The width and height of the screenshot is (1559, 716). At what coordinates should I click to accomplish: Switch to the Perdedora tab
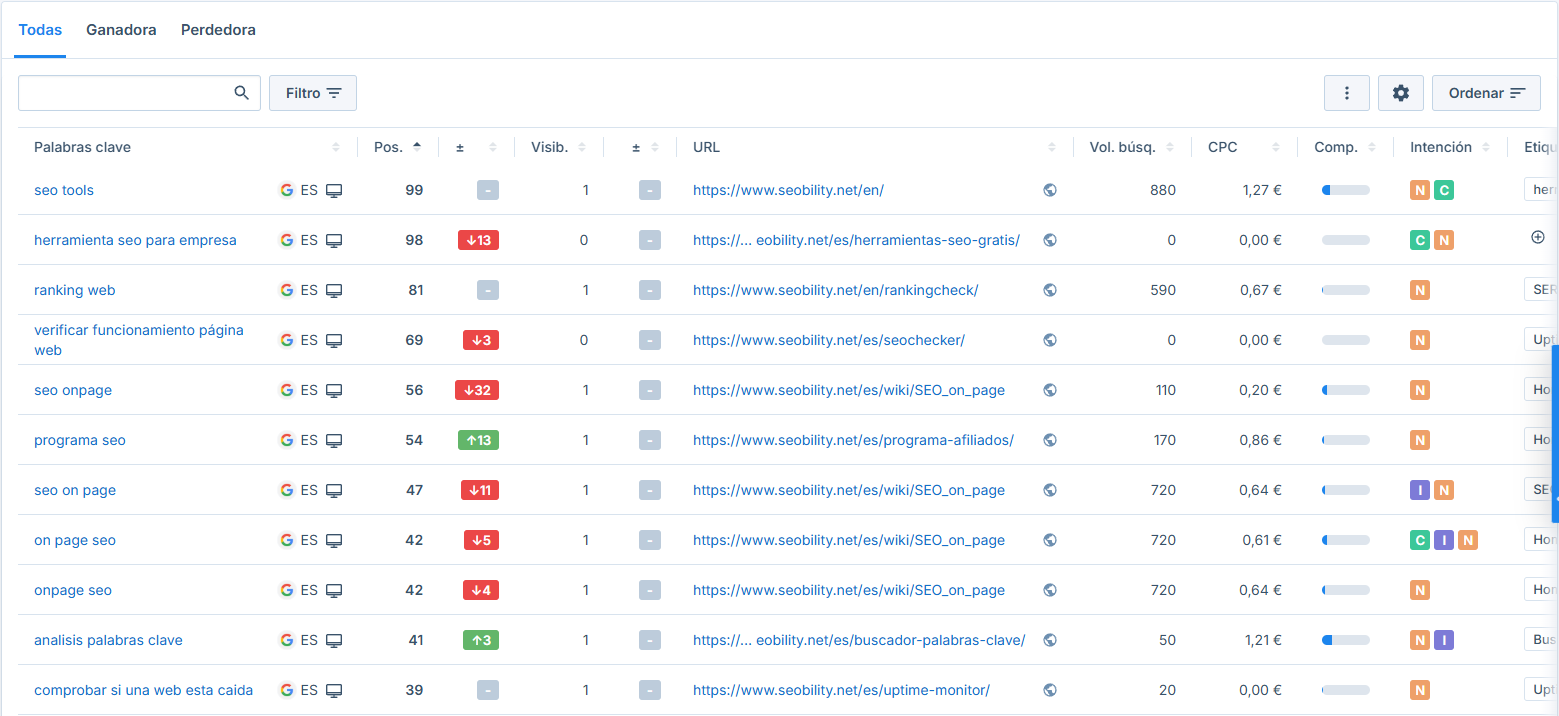218,30
